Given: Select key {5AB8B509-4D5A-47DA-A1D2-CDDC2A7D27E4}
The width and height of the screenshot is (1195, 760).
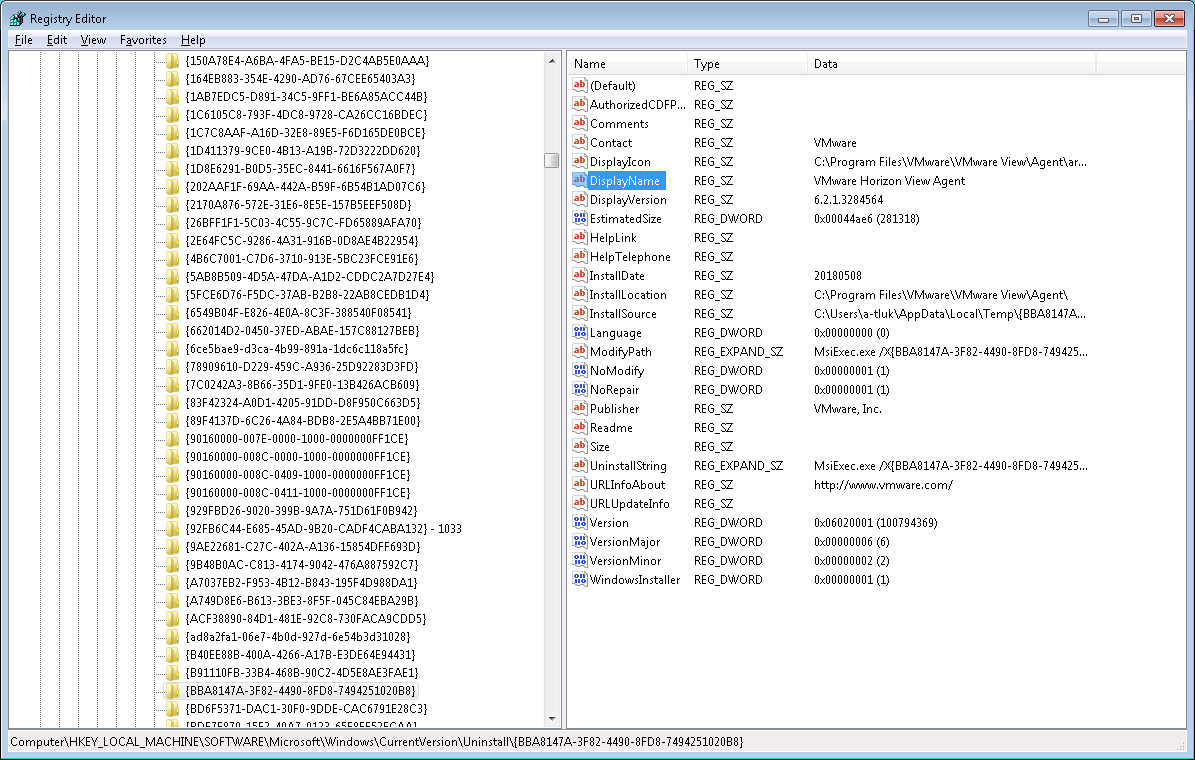Looking at the screenshot, I should coord(309,277).
